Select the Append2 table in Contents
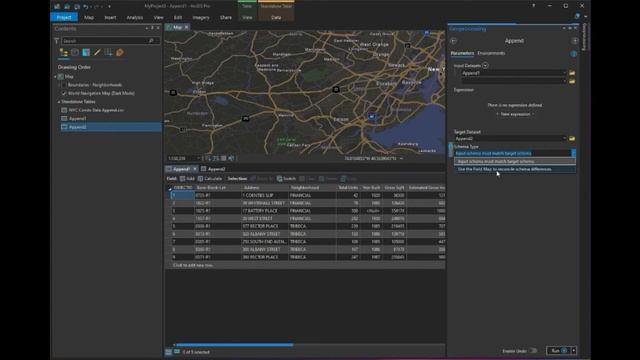 point(77,127)
